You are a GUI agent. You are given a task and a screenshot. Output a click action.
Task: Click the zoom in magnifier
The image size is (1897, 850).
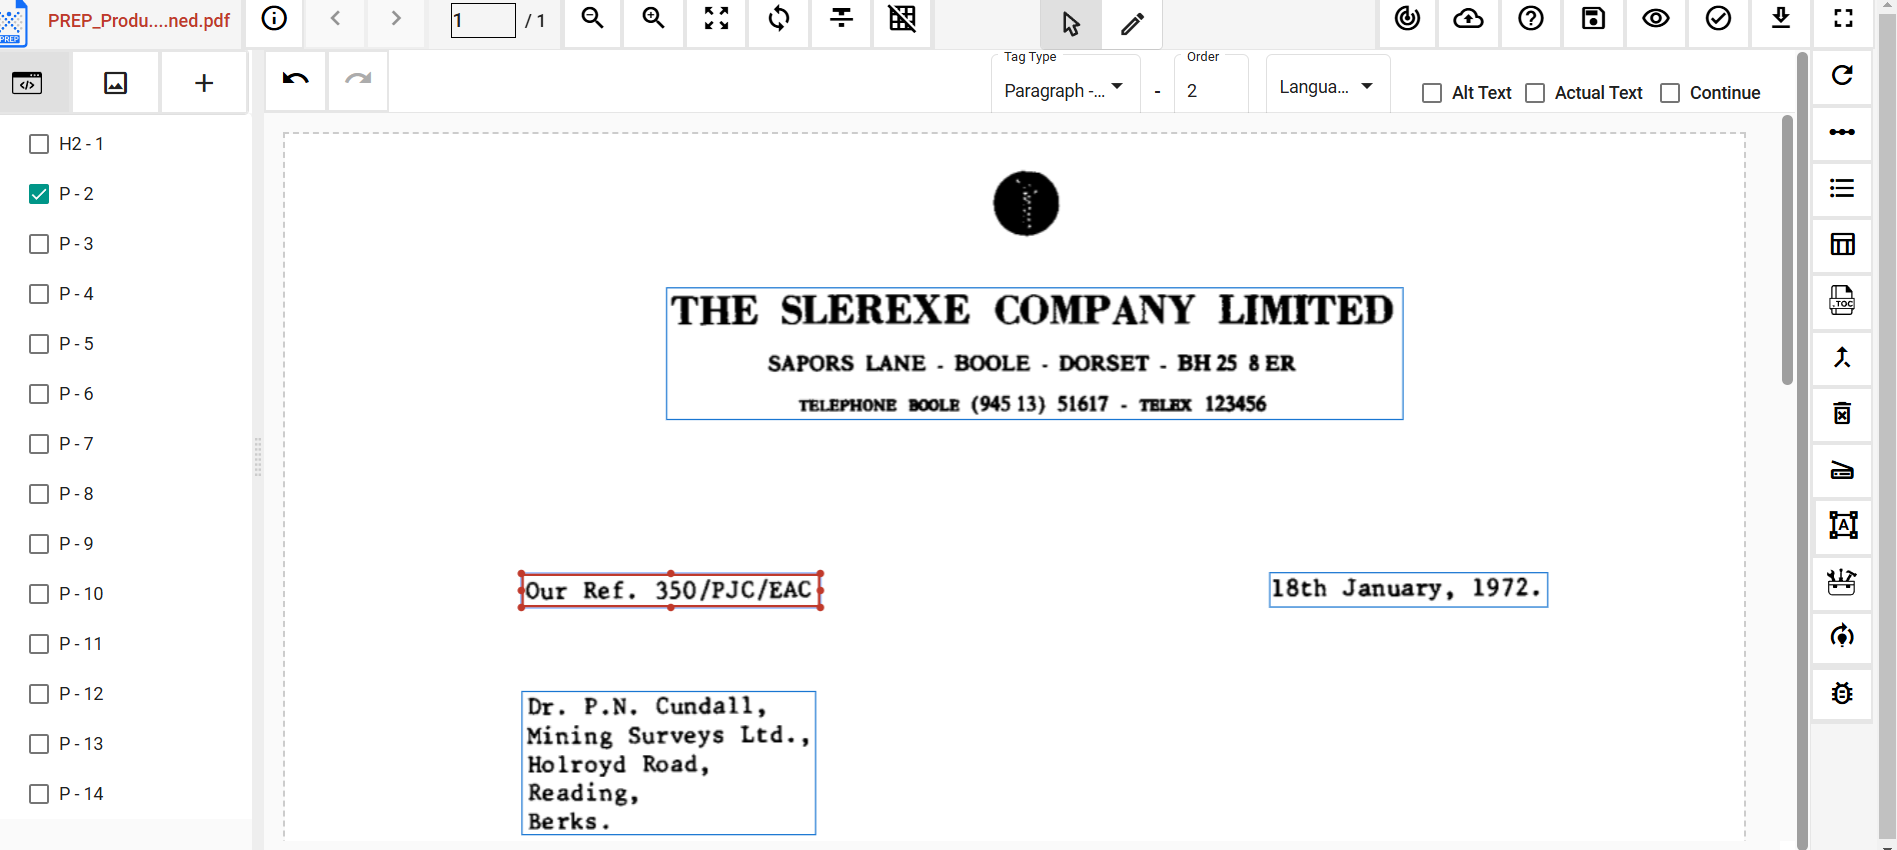pyautogui.click(x=654, y=19)
